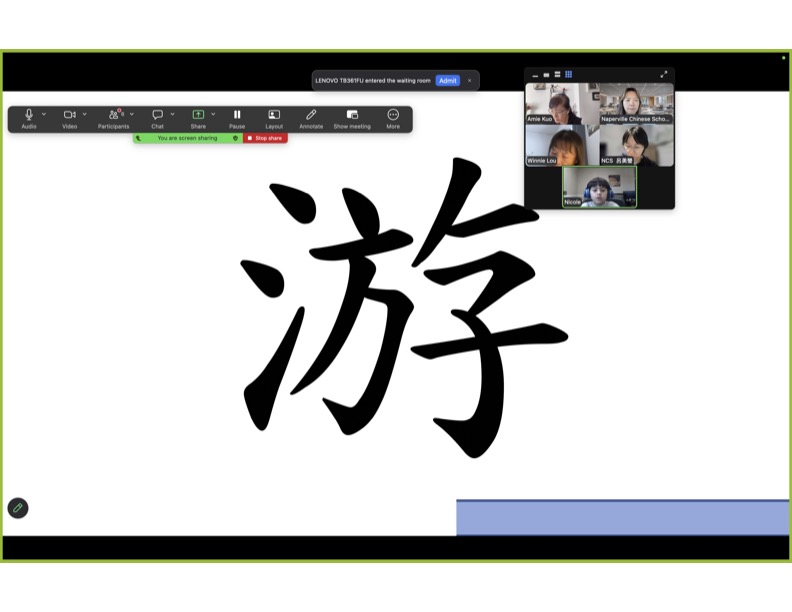Viewport: 792px width, 612px height.
Task: Select Winnie Lou's video tile
Action: pos(562,145)
